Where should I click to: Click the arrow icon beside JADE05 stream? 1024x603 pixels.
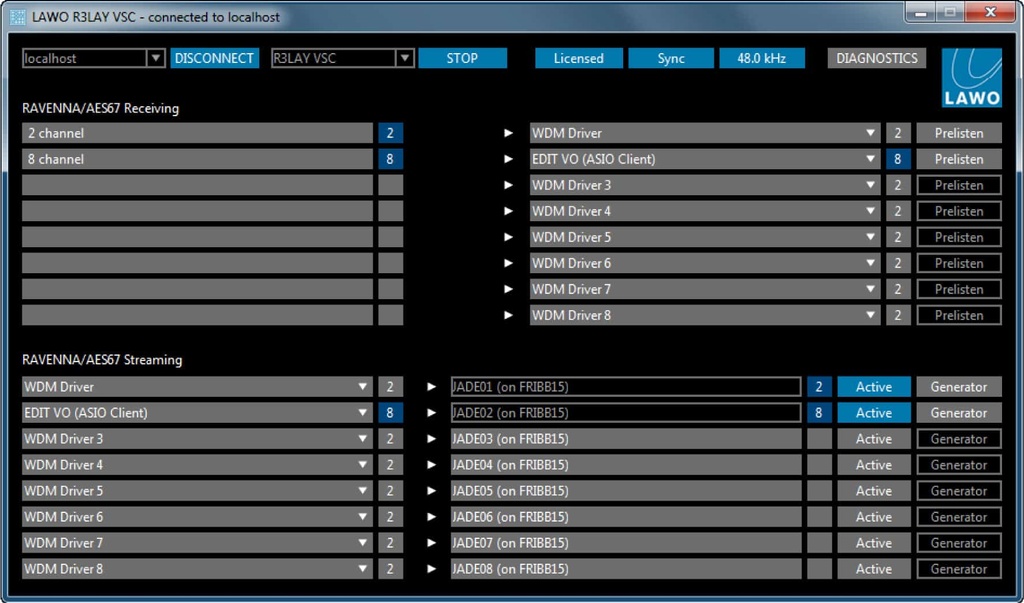pos(431,491)
